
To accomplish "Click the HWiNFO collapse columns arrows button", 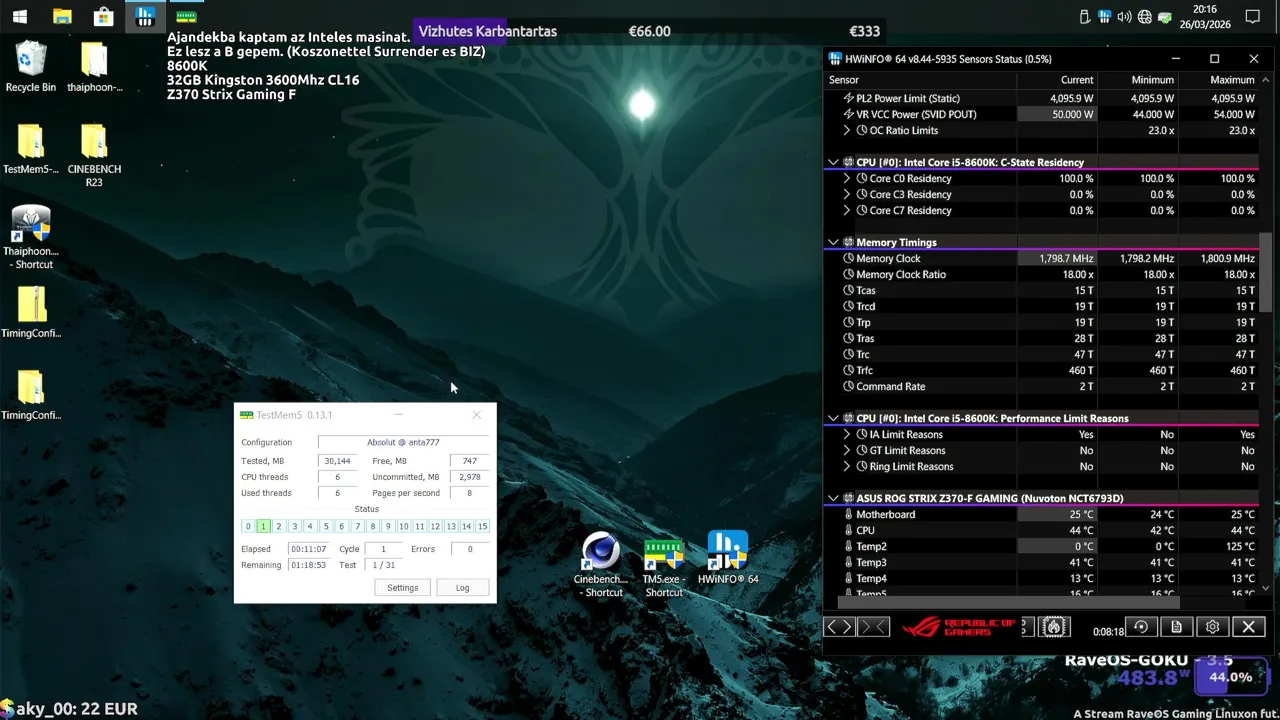I will click(x=875, y=627).
